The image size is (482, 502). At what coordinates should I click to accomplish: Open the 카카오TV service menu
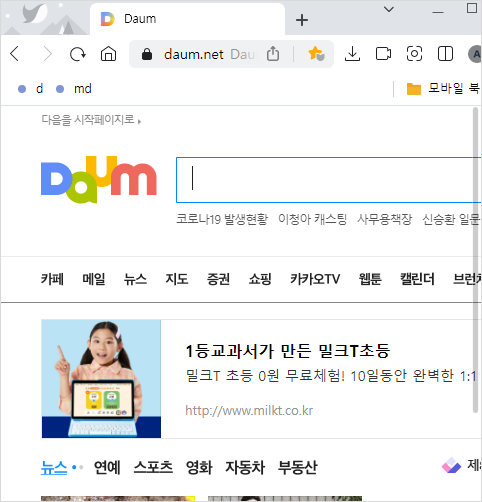315,279
